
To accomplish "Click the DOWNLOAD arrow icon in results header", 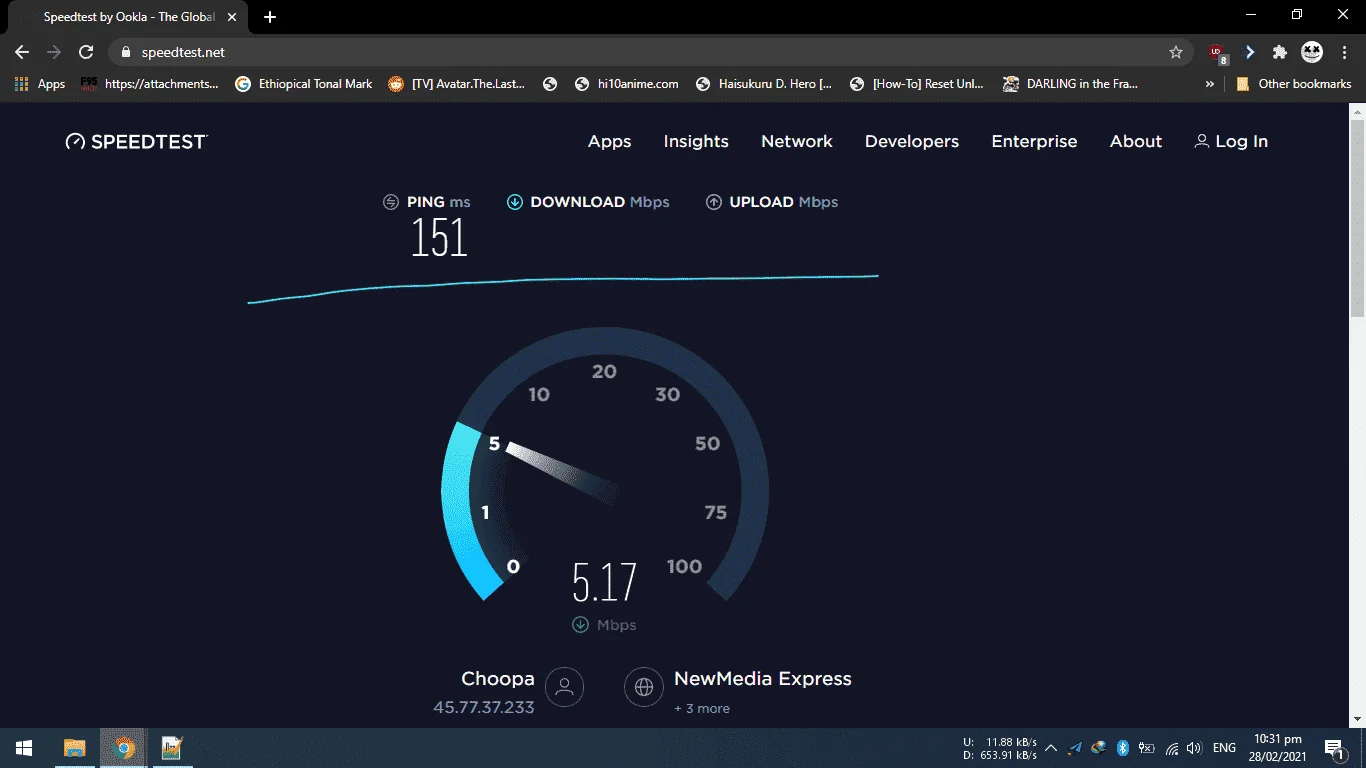I will (515, 202).
